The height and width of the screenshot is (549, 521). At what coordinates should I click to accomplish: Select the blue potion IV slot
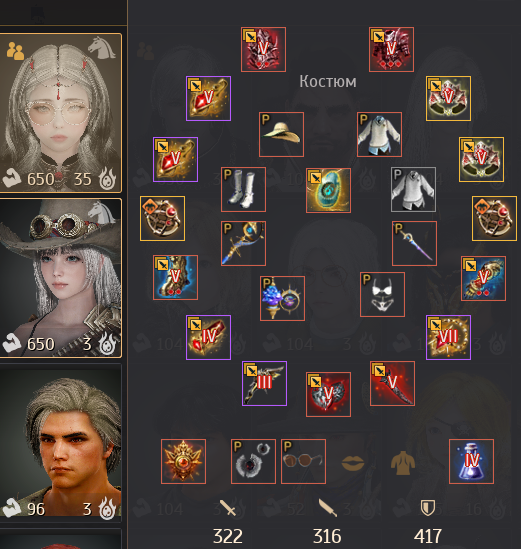472,461
